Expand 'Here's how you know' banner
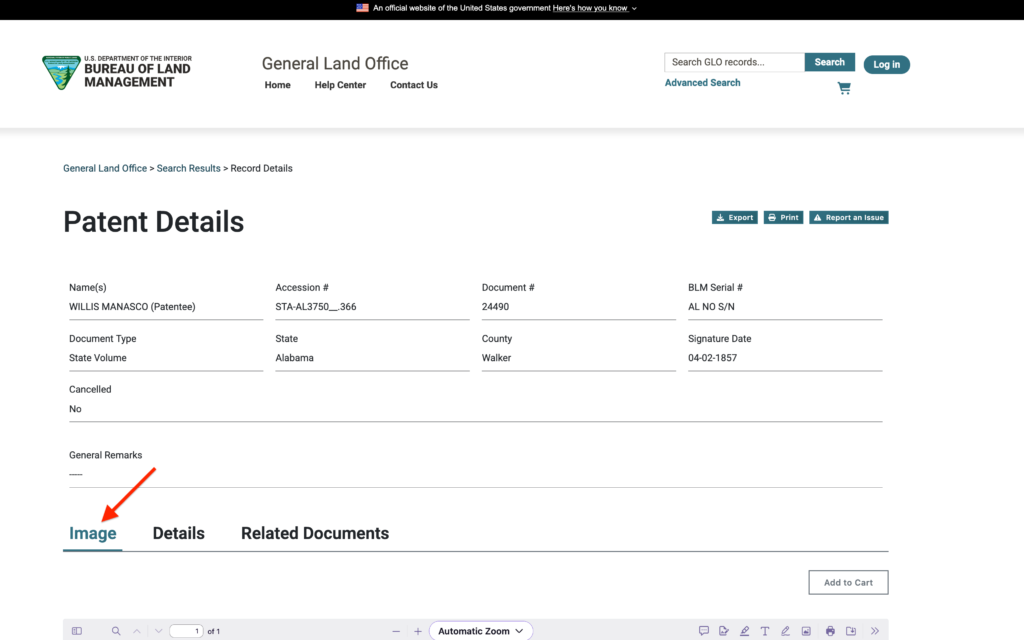1024x640 pixels. 594,8
